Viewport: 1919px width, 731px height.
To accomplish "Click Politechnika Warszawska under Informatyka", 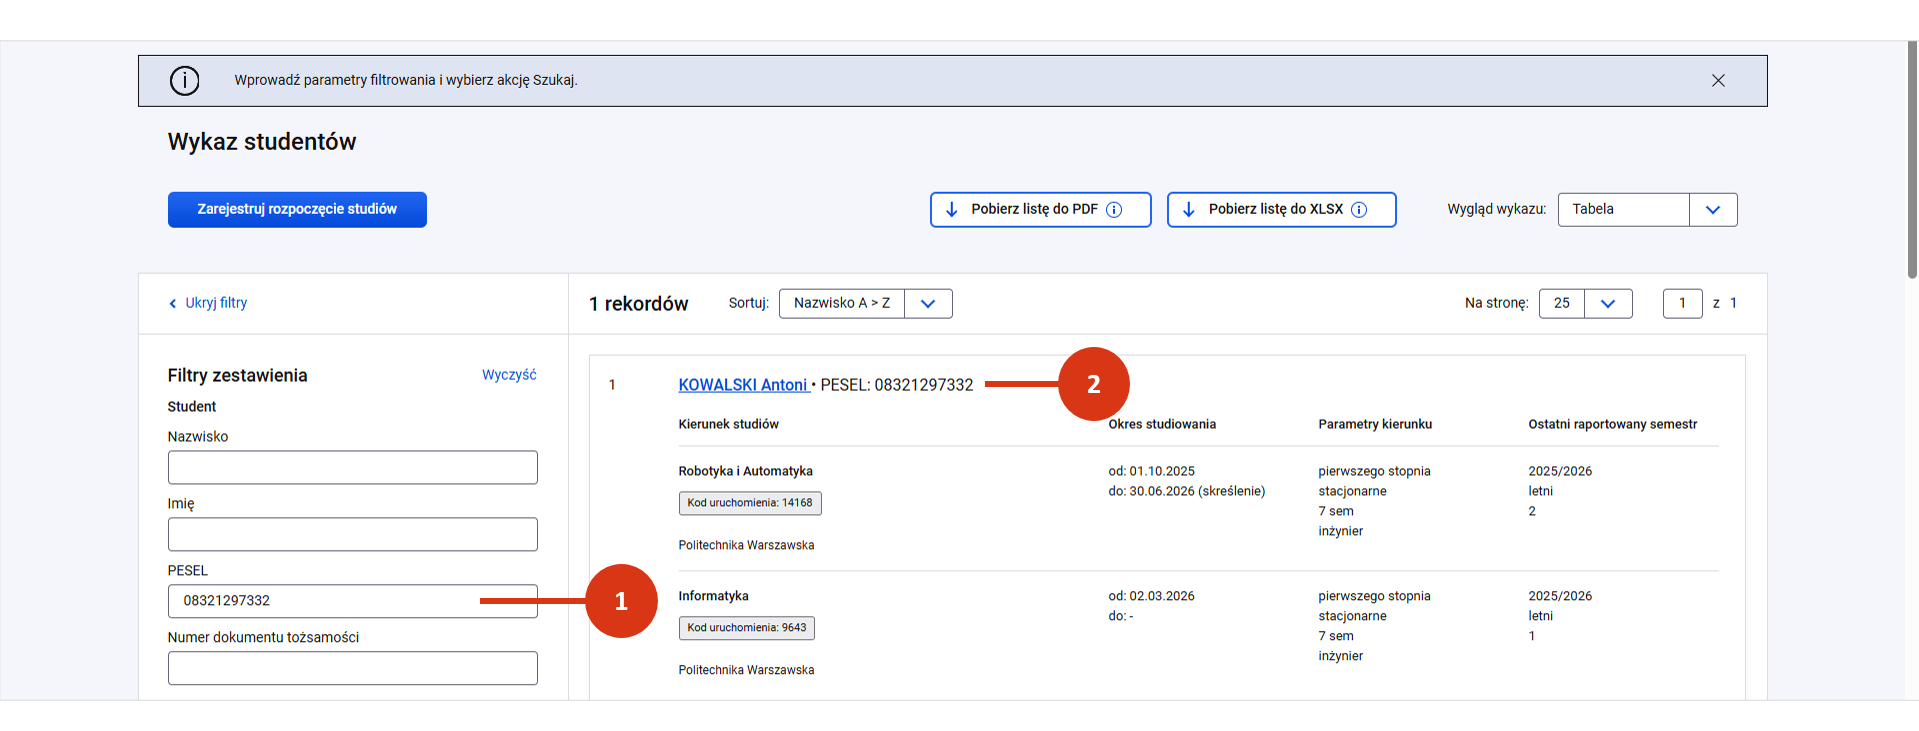I will point(746,670).
